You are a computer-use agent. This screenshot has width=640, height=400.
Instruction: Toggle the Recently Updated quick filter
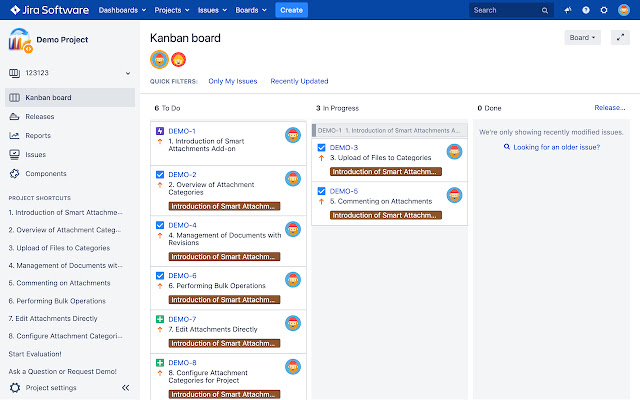299,81
